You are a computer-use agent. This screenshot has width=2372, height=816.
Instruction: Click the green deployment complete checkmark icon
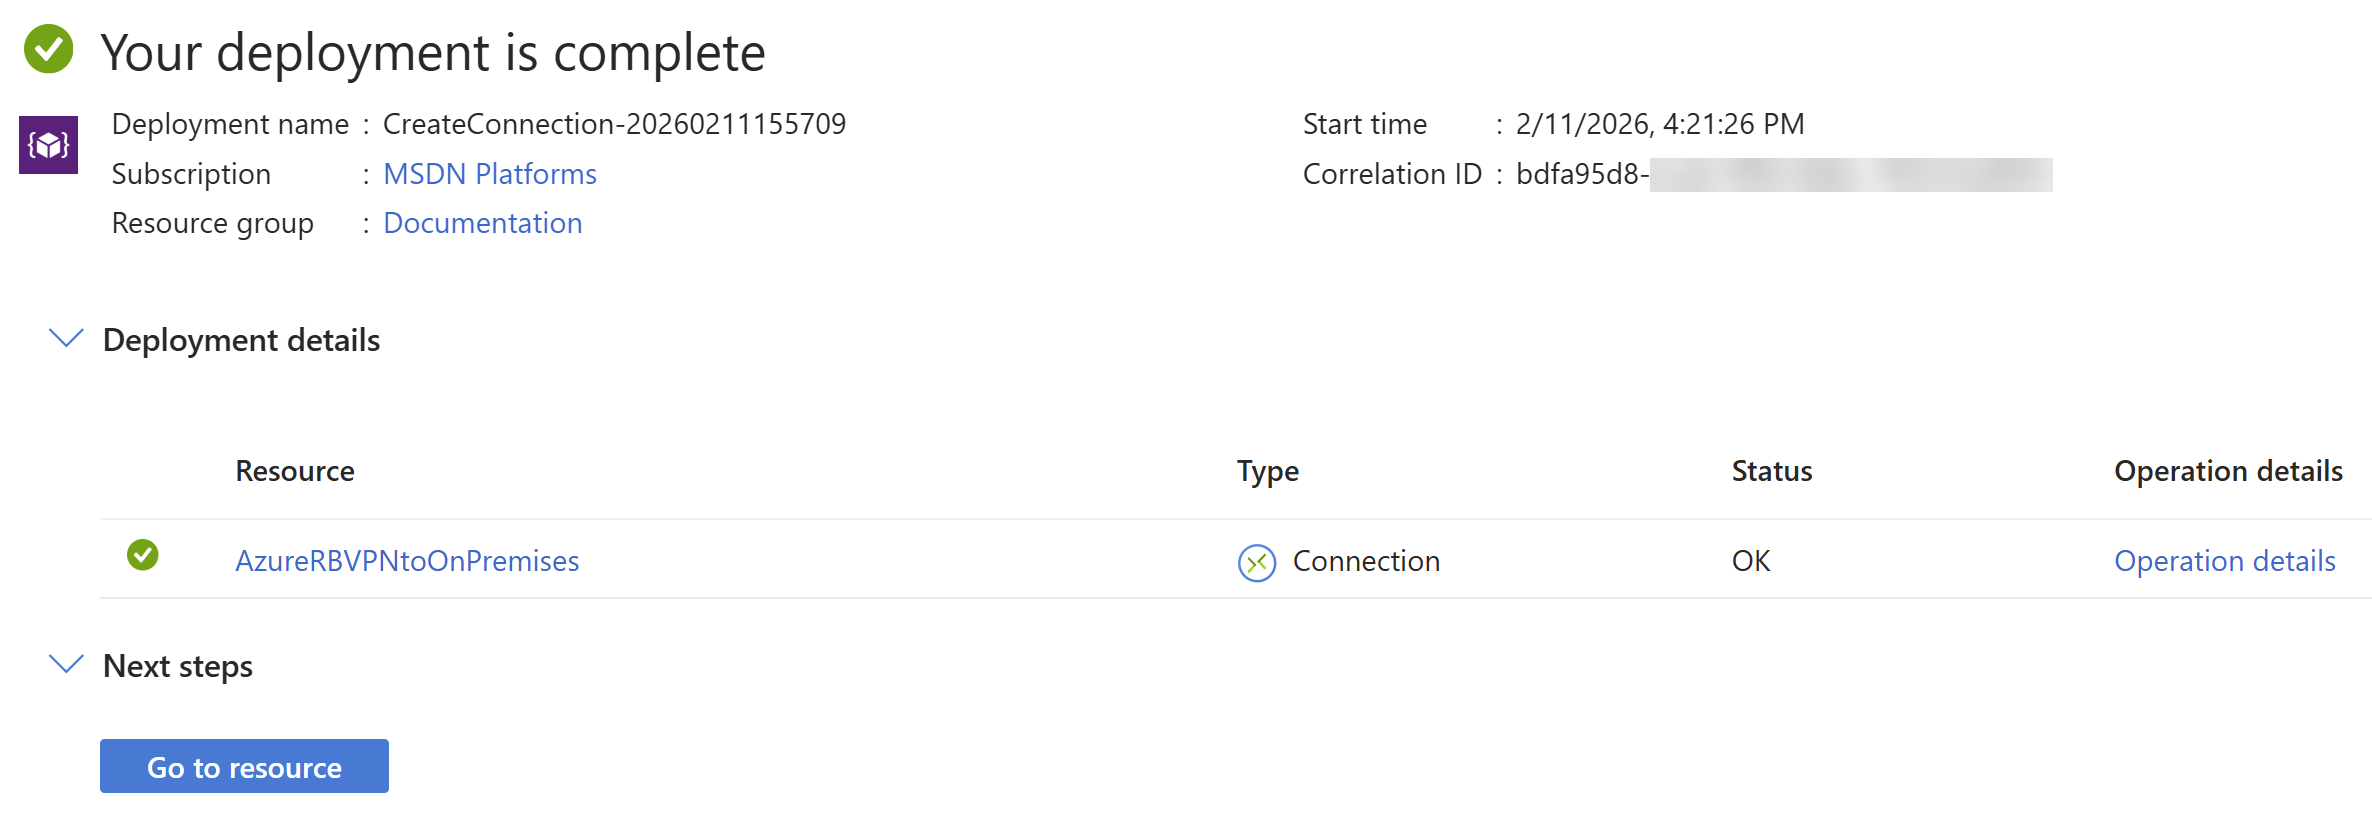pos(49,49)
